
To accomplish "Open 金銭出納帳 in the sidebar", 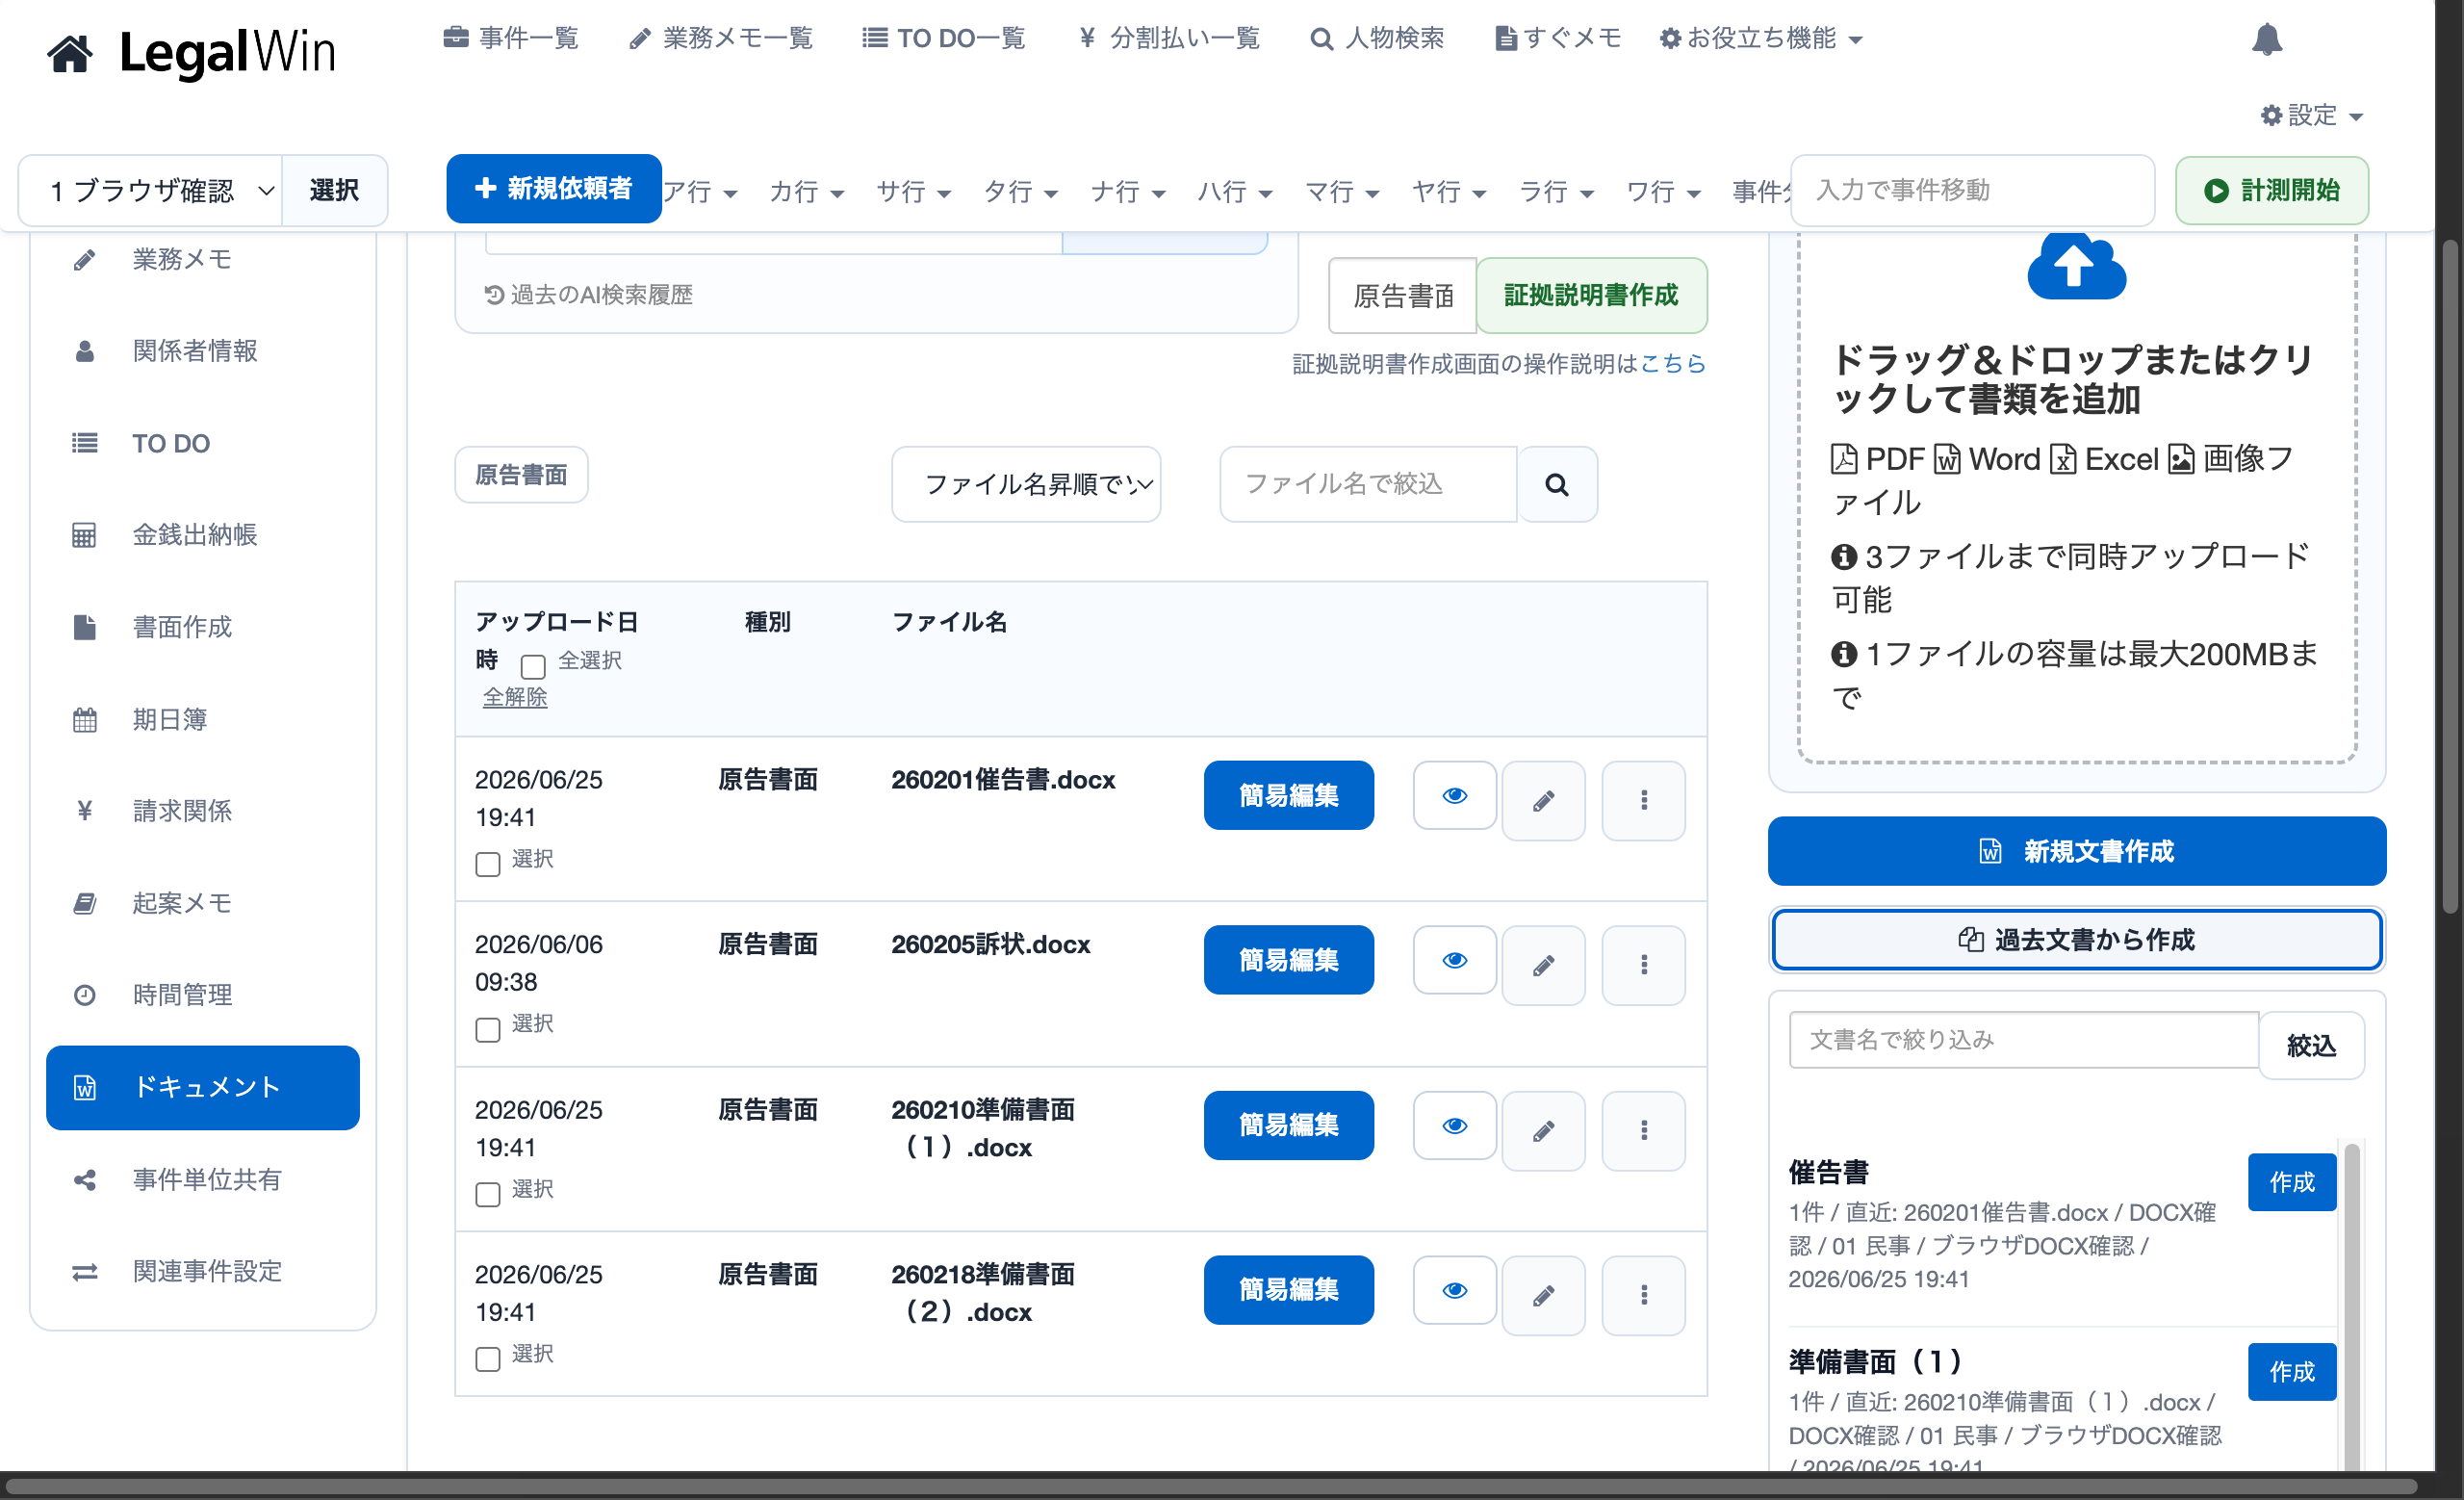I will pyautogui.click(x=203, y=535).
